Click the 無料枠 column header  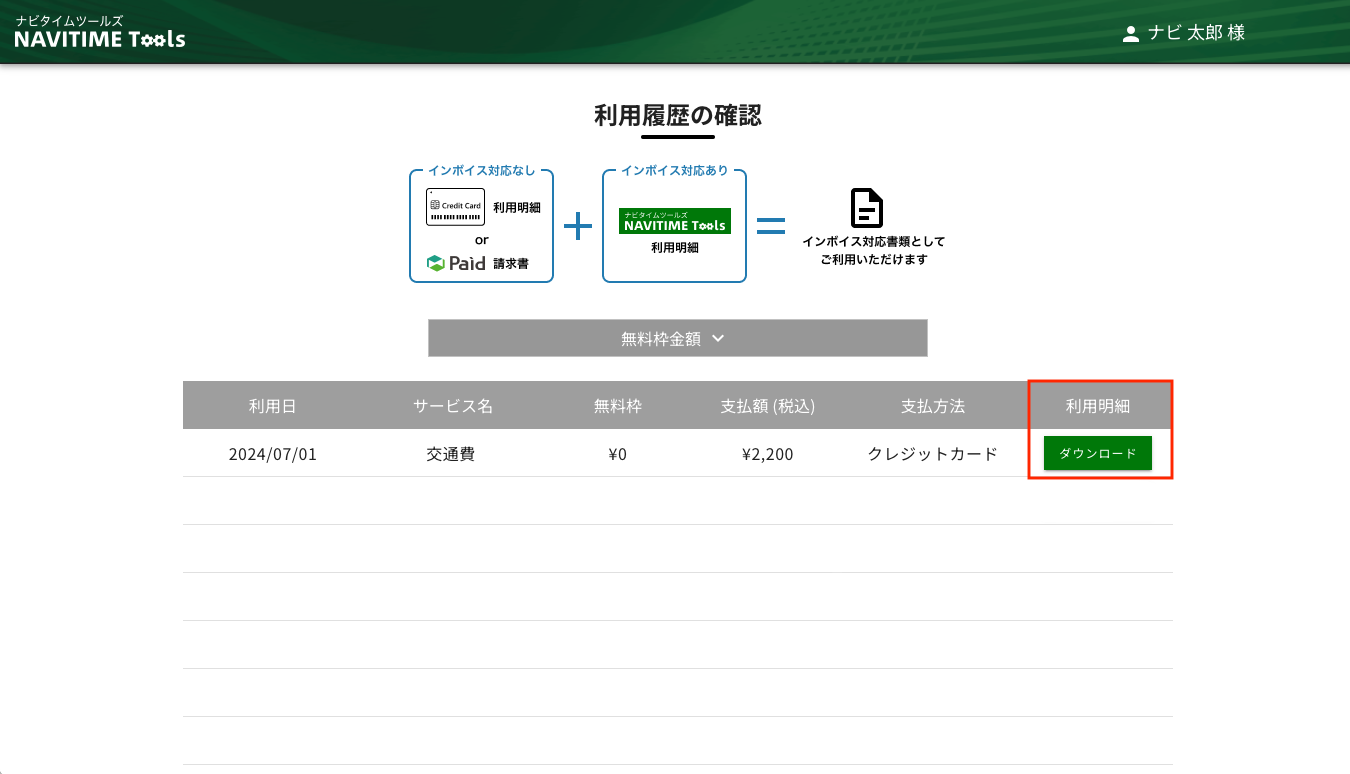tap(618, 406)
